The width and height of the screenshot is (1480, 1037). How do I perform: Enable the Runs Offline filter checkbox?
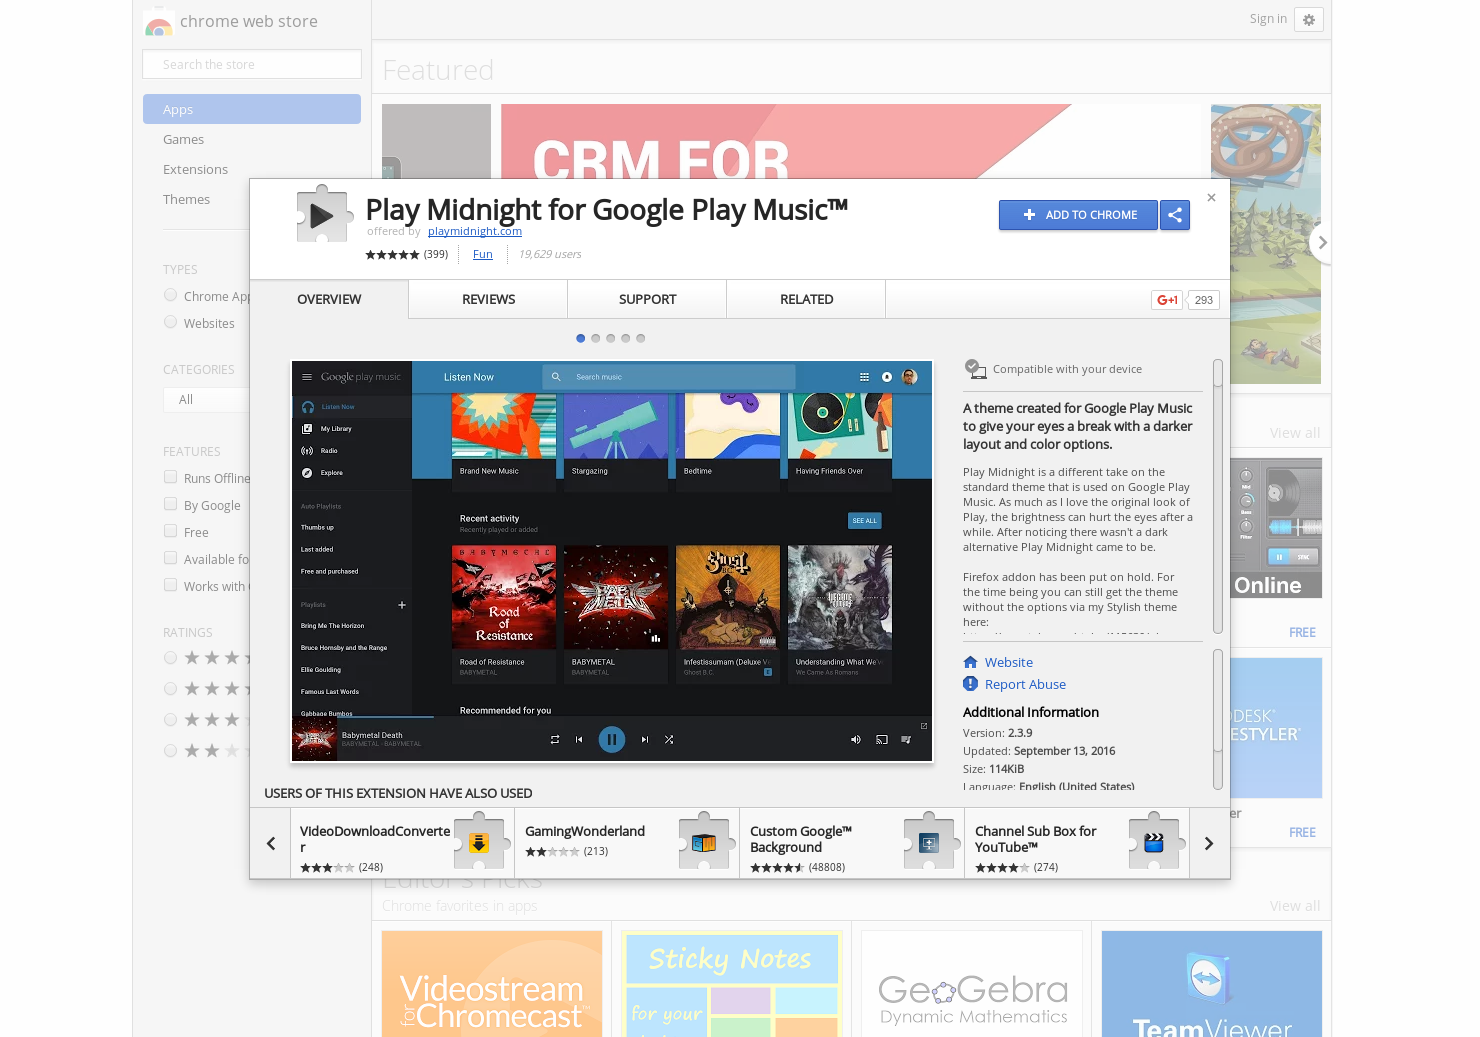coord(170,477)
